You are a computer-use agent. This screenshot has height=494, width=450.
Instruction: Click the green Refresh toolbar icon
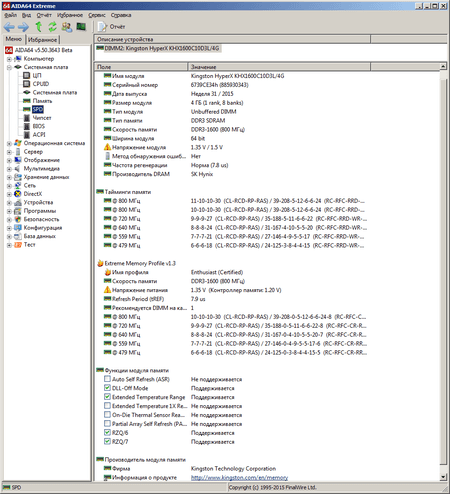point(52,27)
